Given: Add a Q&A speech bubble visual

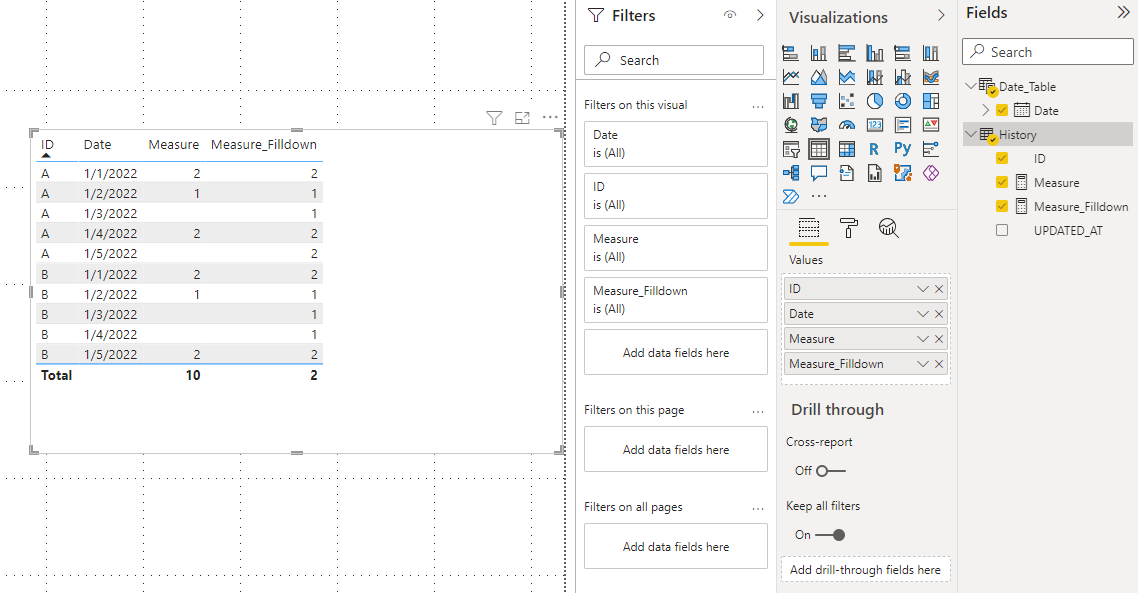Looking at the screenshot, I should pos(819,173).
